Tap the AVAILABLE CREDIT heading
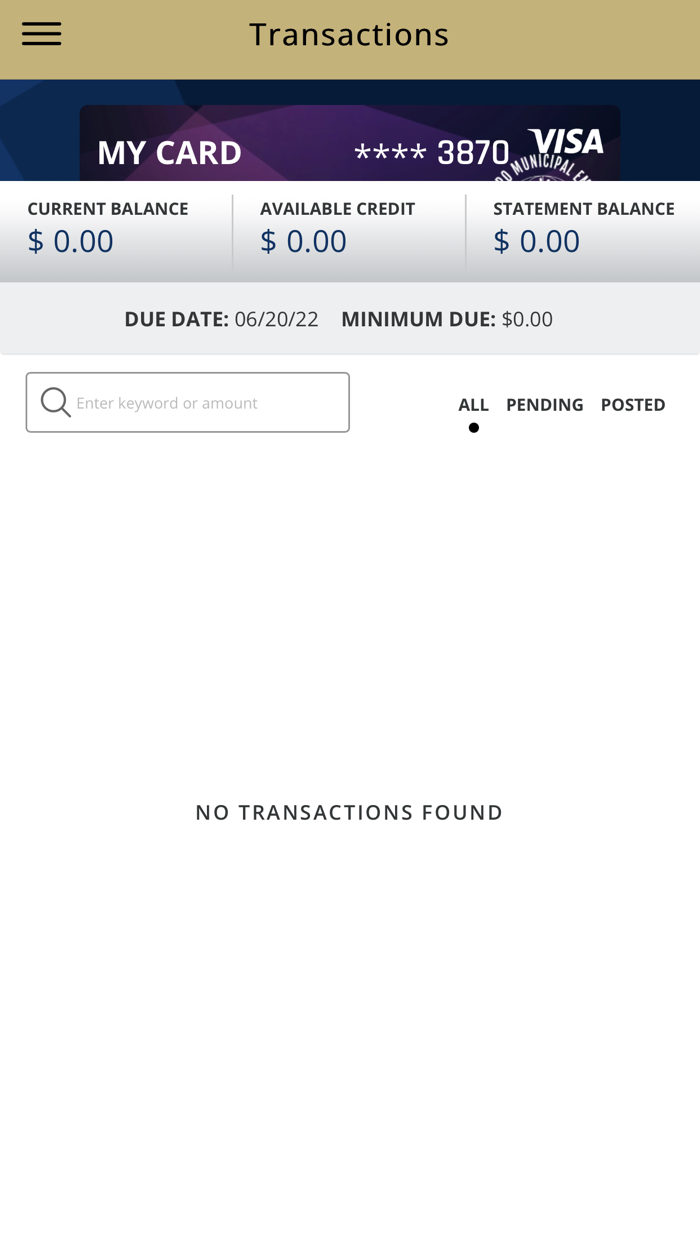Image resolution: width=700 pixels, height=1244 pixels. (337, 209)
